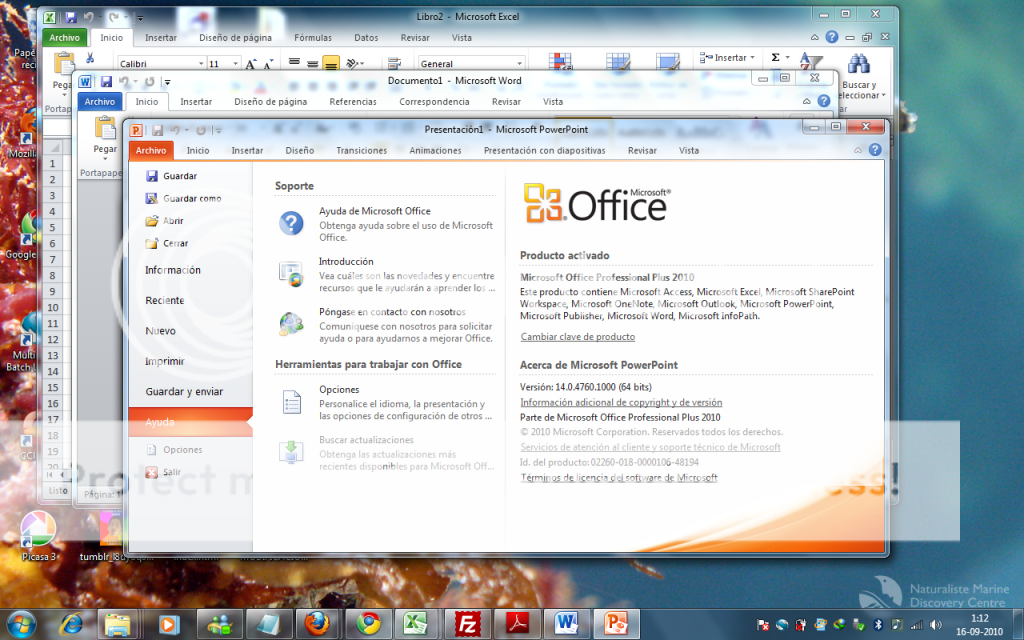Select Guardar y enviar in the Archivo menu
Image resolution: width=1024 pixels, height=640 pixels.
pos(184,392)
